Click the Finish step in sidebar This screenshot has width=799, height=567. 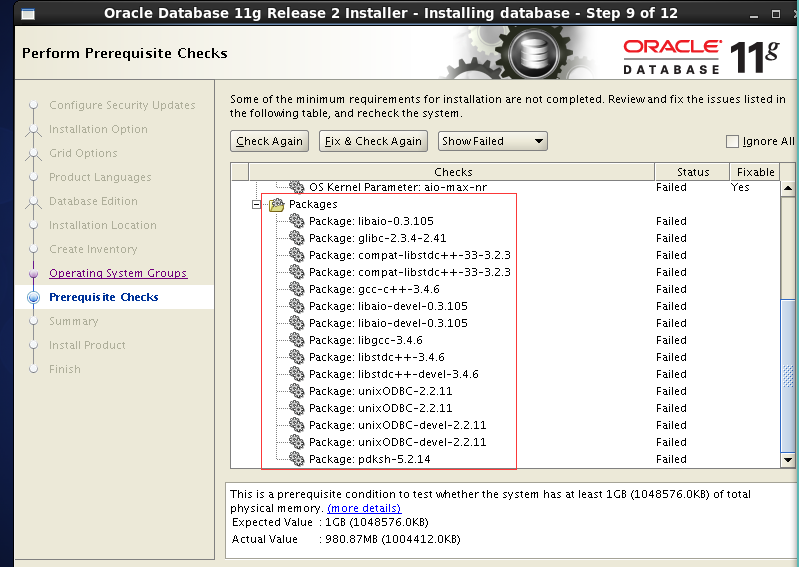click(x=65, y=369)
